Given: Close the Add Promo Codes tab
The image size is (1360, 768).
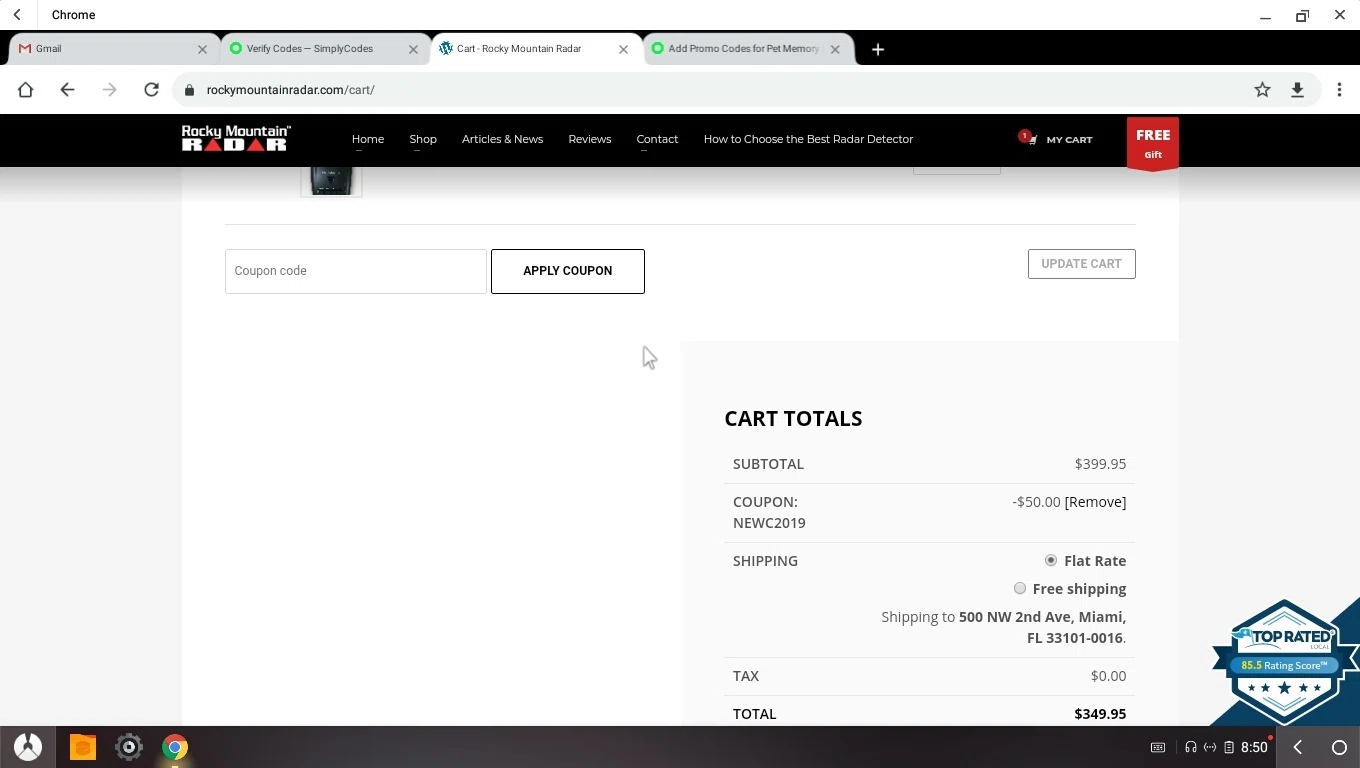Looking at the screenshot, I should coord(835,49).
